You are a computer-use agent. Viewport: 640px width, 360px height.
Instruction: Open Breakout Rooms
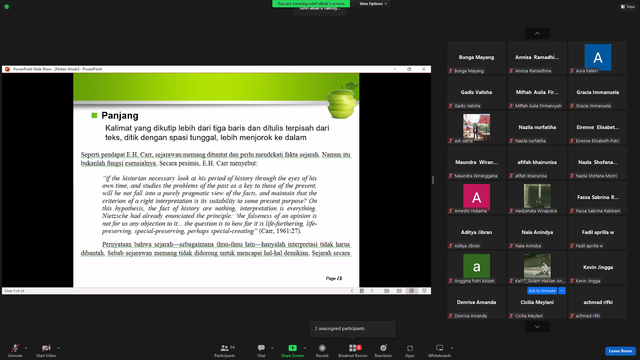click(x=353, y=350)
